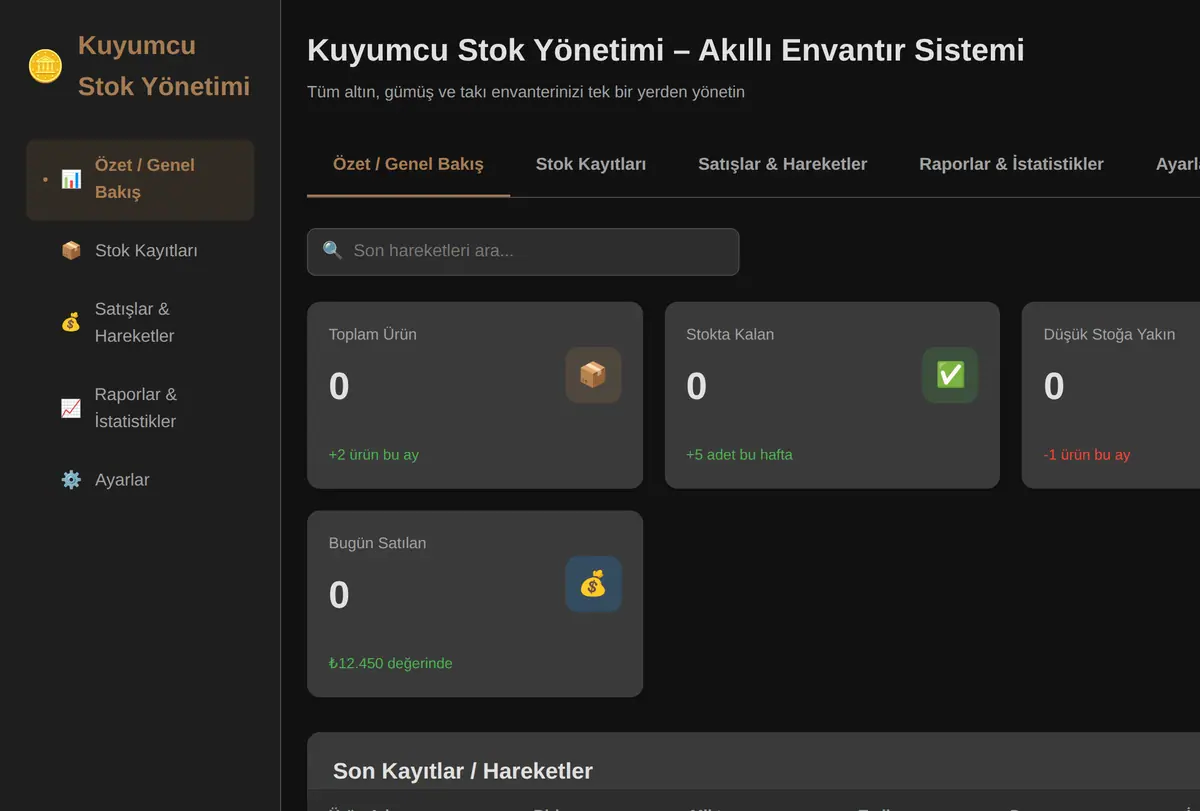Click the package icon in the Toplam Ürün card
Viewport: 1200px width, 811px height.
point(593,375)
